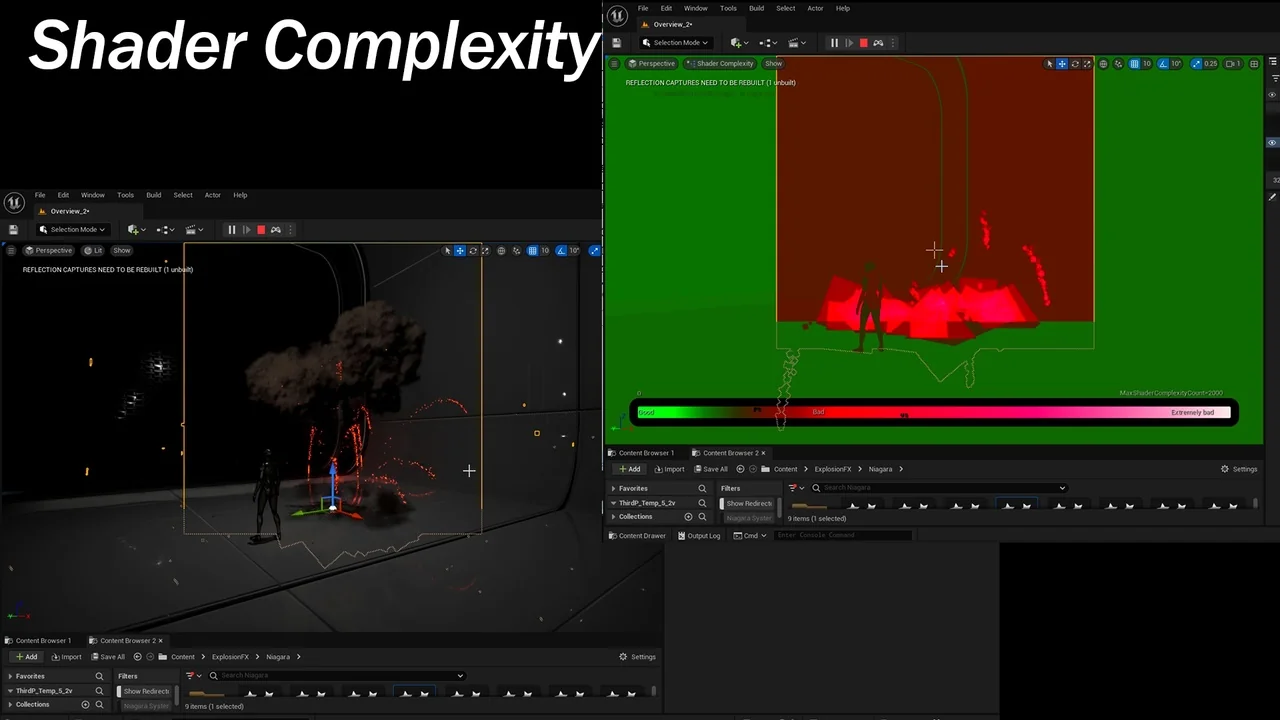Stop play session in the Shader Complexity editor
This screenshot has width=1280, height=720.
point(863,43)
